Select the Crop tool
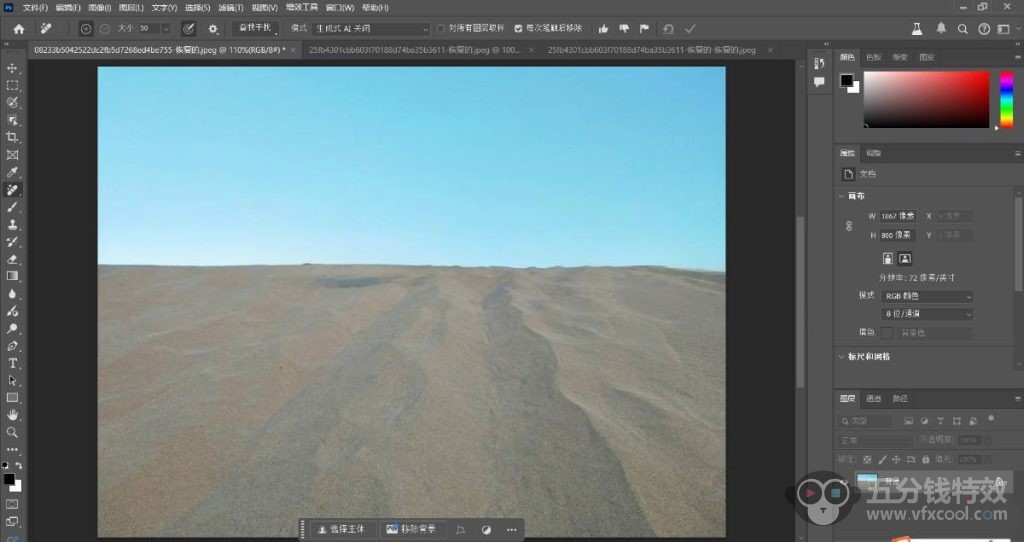The height and width of the screenshot is (542, 1024). point(12,137)
